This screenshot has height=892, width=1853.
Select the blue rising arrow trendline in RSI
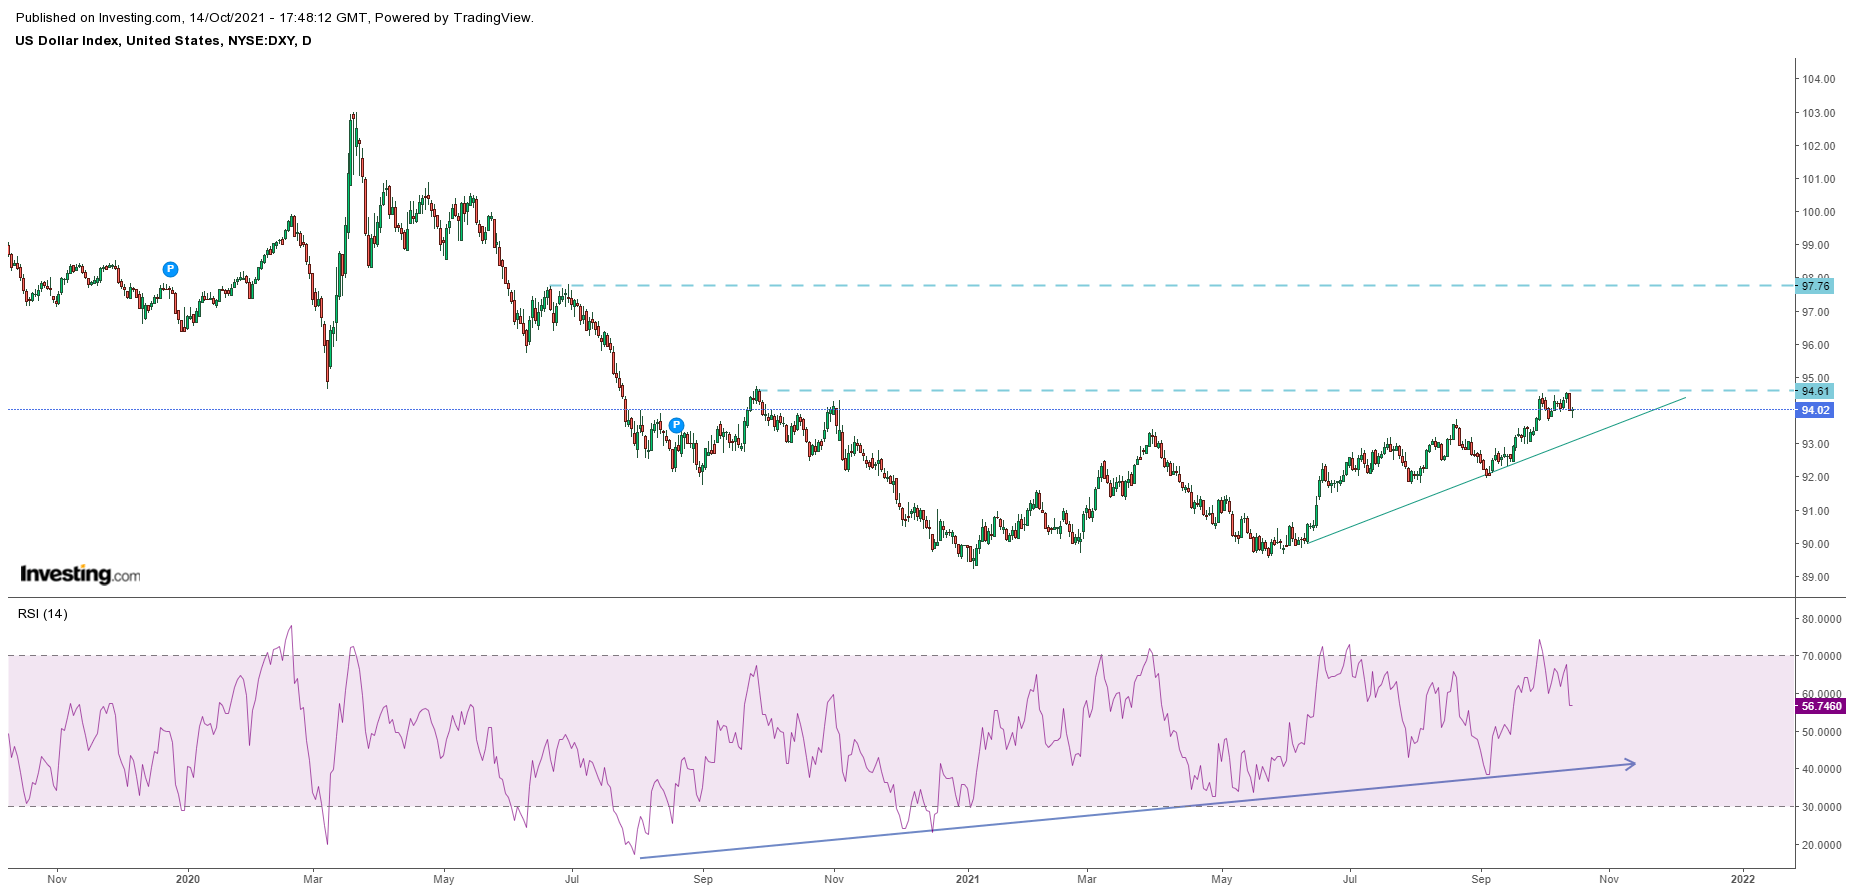(1138, 811)
